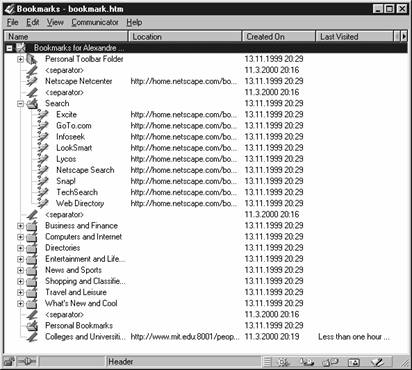Click the Web Directory bookmark icon
Viewport: 412px width, 370px height.
(43, 203)
